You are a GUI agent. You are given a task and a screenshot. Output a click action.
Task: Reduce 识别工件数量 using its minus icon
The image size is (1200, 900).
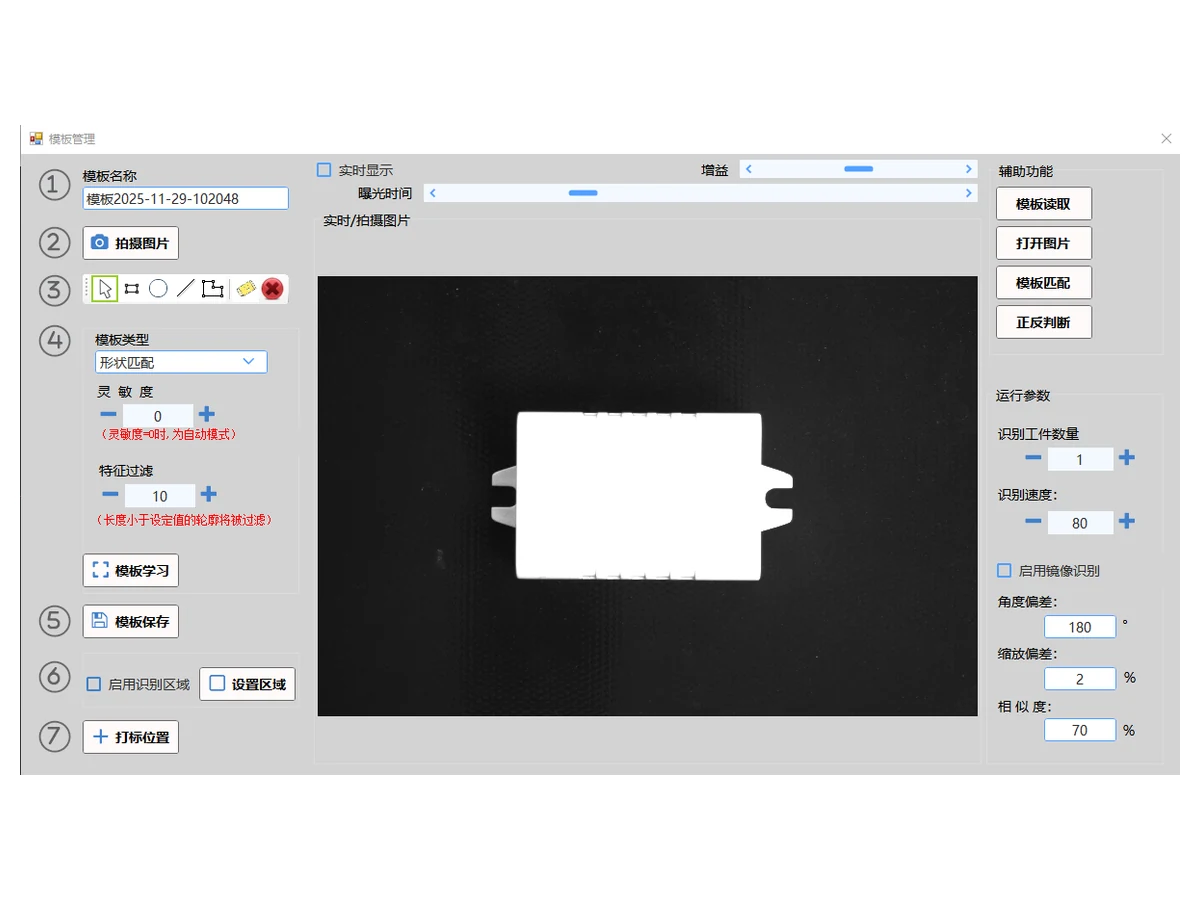pos(1033,458)
